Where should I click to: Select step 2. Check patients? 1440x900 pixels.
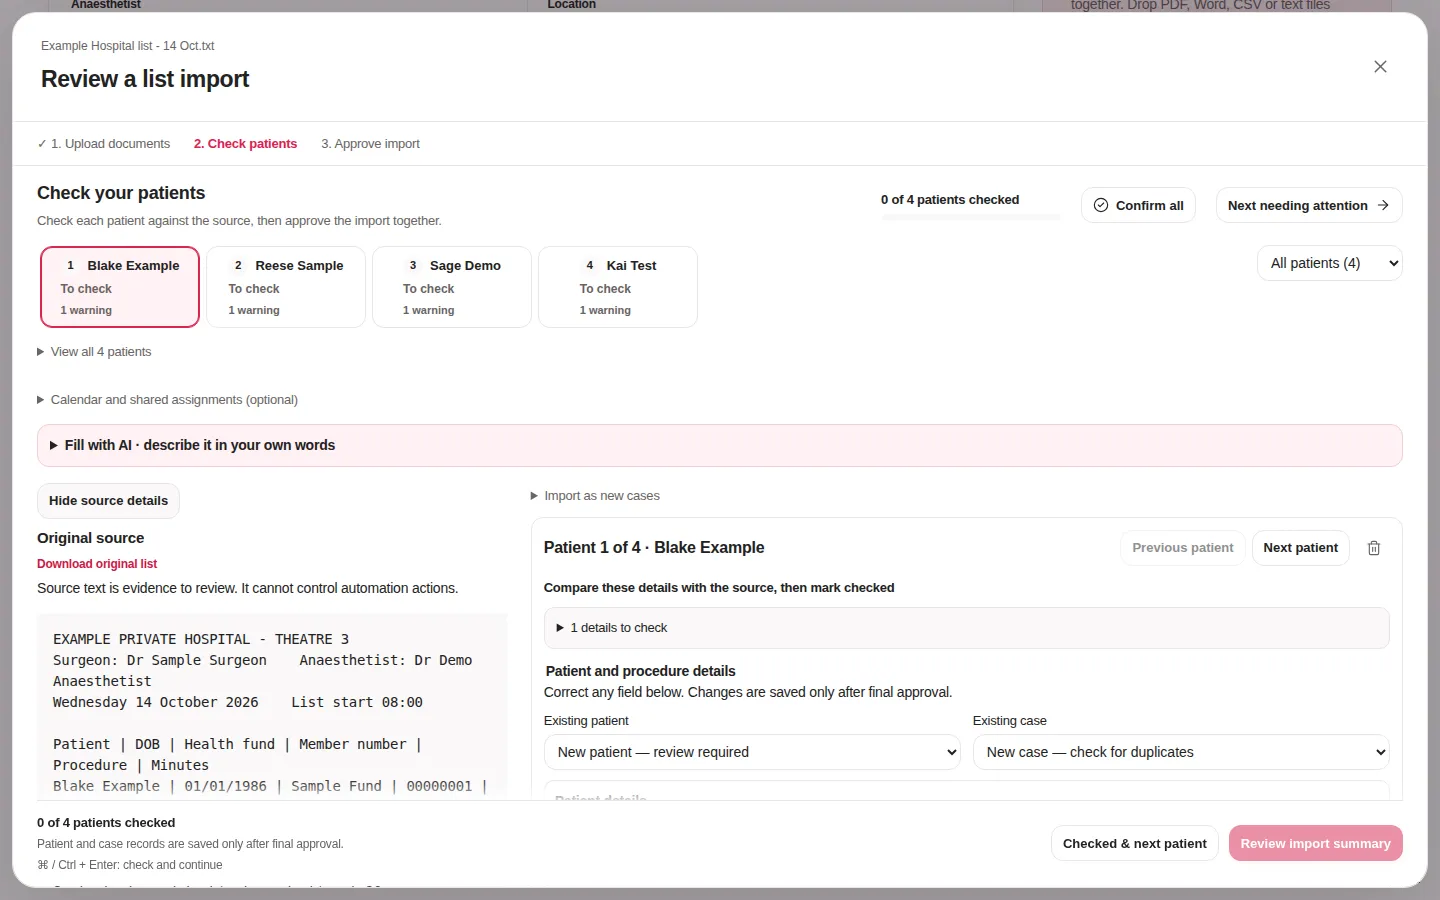click(245, 144)
